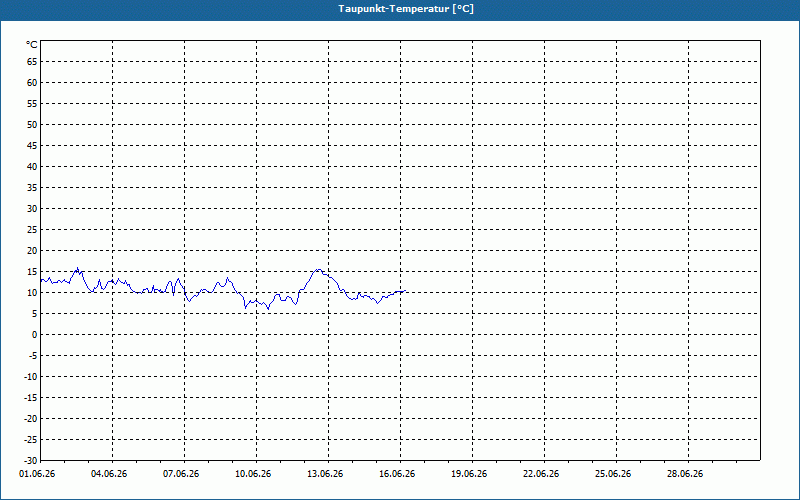Click the -5 y-axis value
Image resolution: width=800 pixels, height=500 pixels.
[x=33, y=356]
